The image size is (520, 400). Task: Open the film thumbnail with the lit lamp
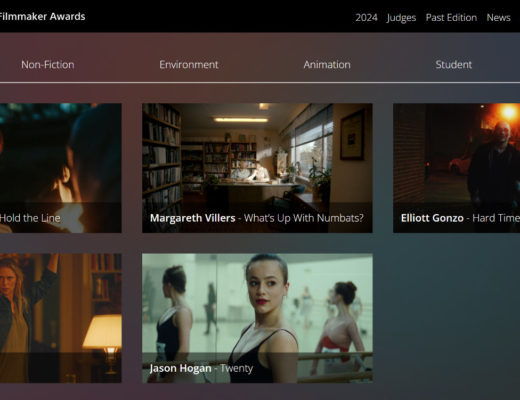coord(61,318)
